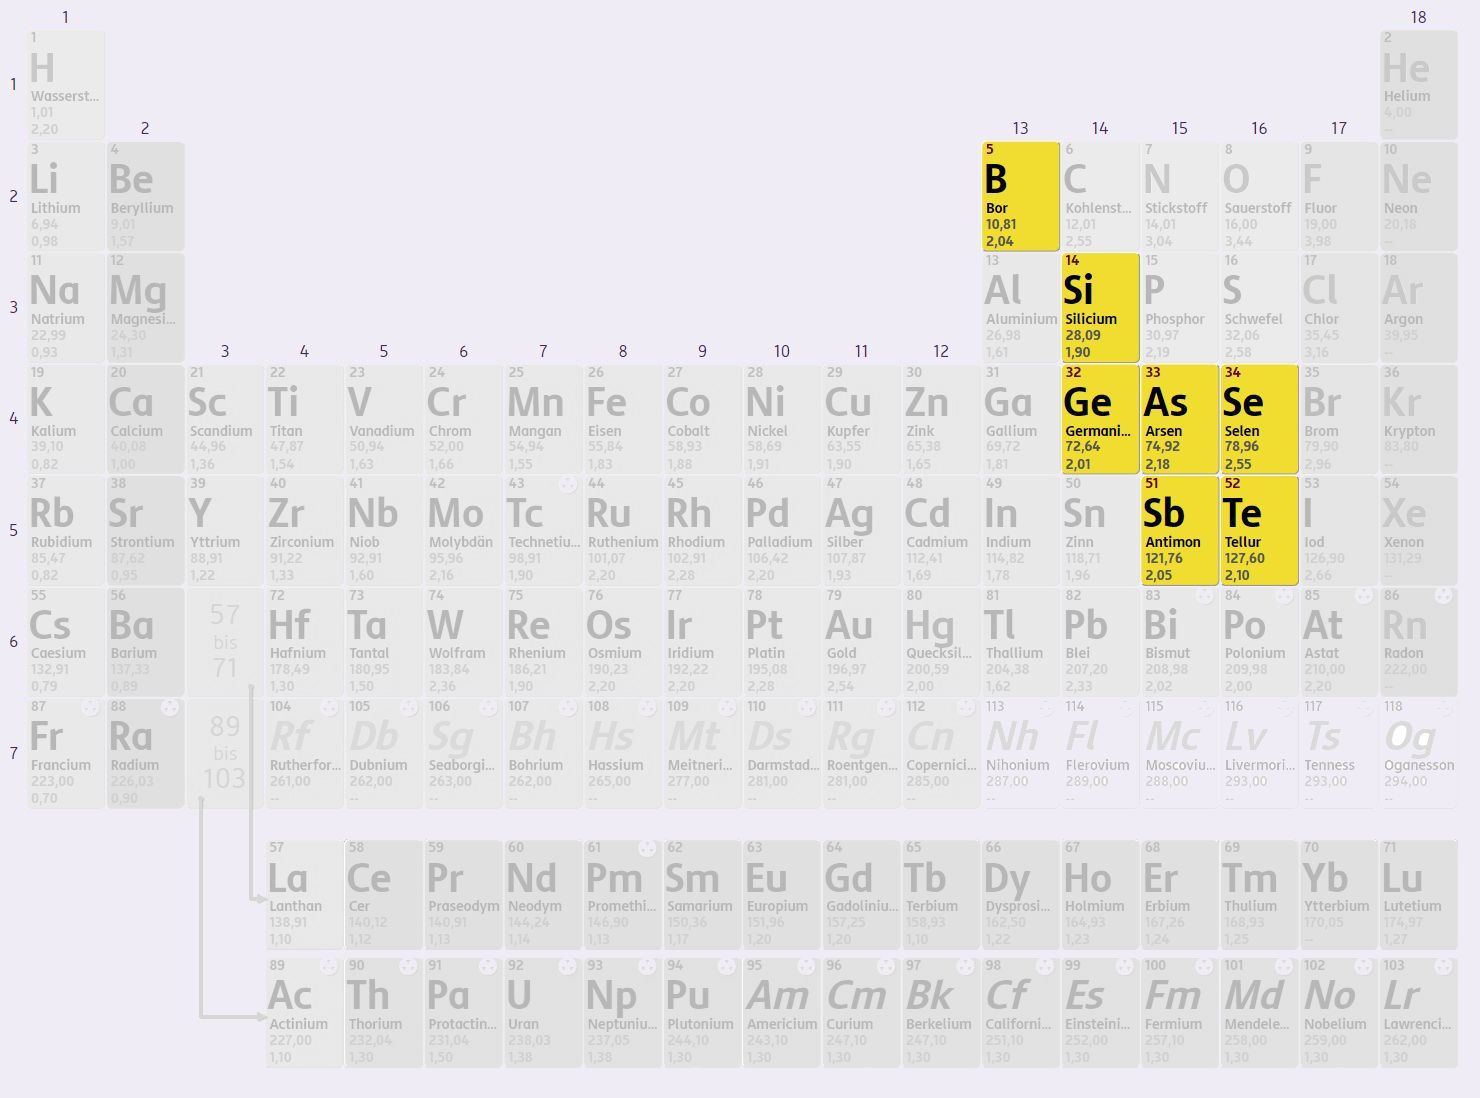Open the Silber (Ag) tile
The image size is (1480, 1098).
coord(862,530)
